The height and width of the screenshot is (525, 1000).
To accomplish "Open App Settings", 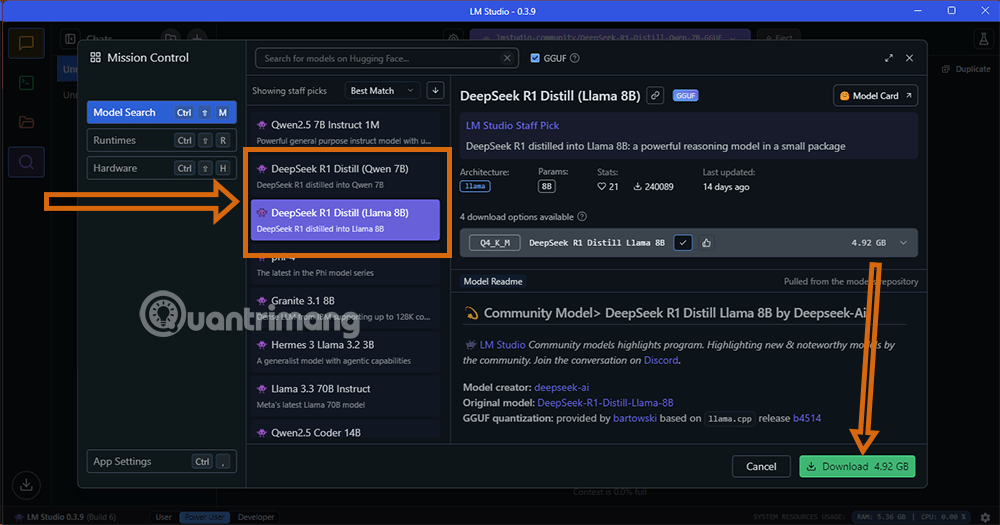I will 161,461.
